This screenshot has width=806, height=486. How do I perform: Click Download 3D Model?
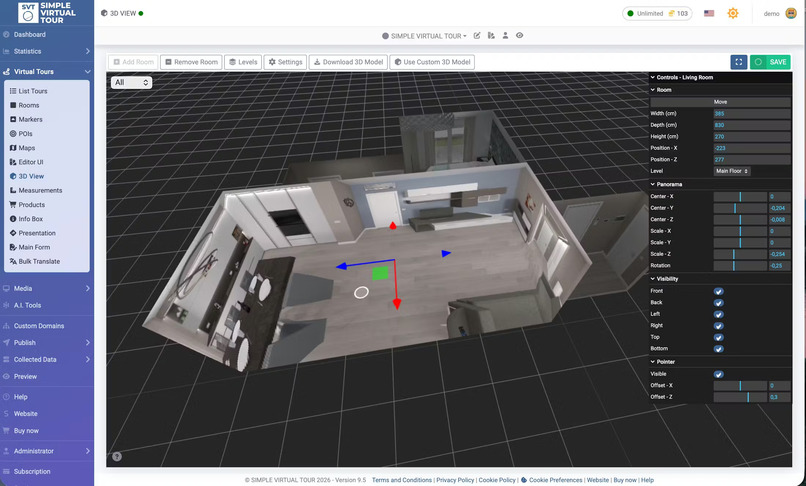coord(348,62)
